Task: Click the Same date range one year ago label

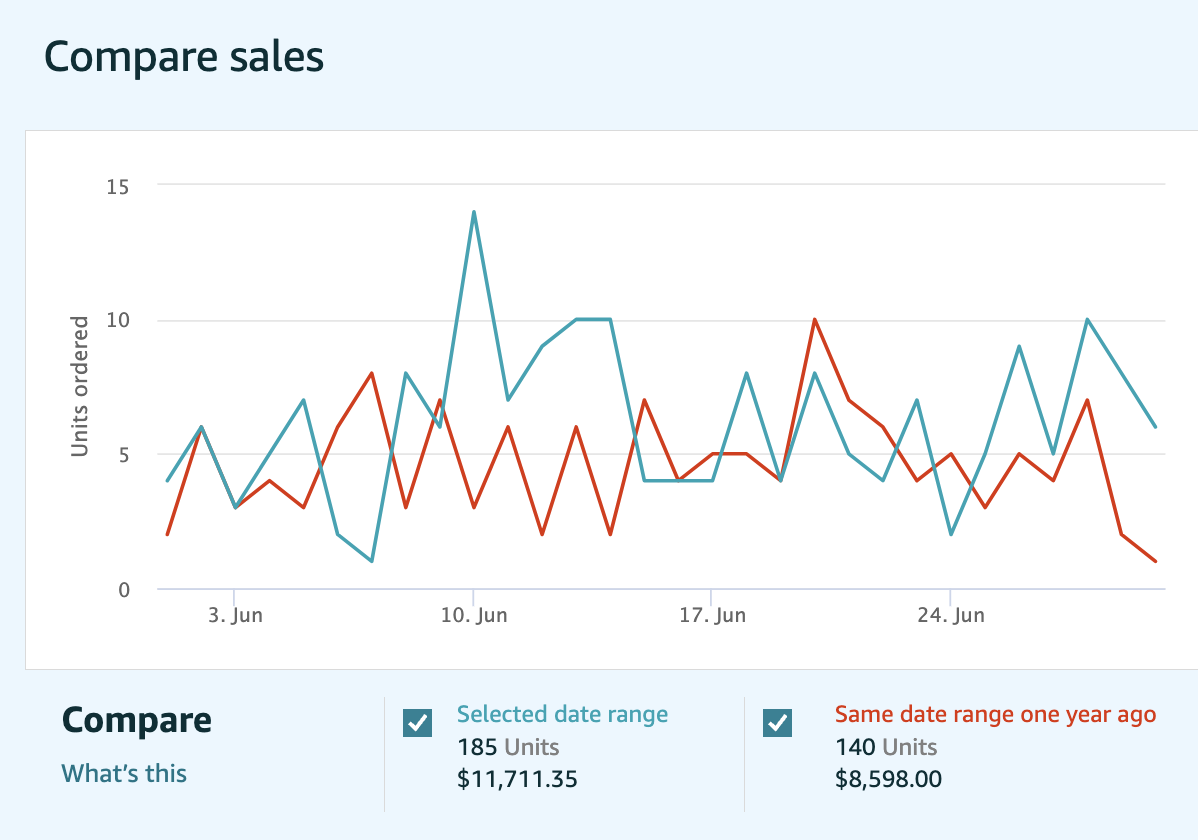Action: click(x=995, y=714)
